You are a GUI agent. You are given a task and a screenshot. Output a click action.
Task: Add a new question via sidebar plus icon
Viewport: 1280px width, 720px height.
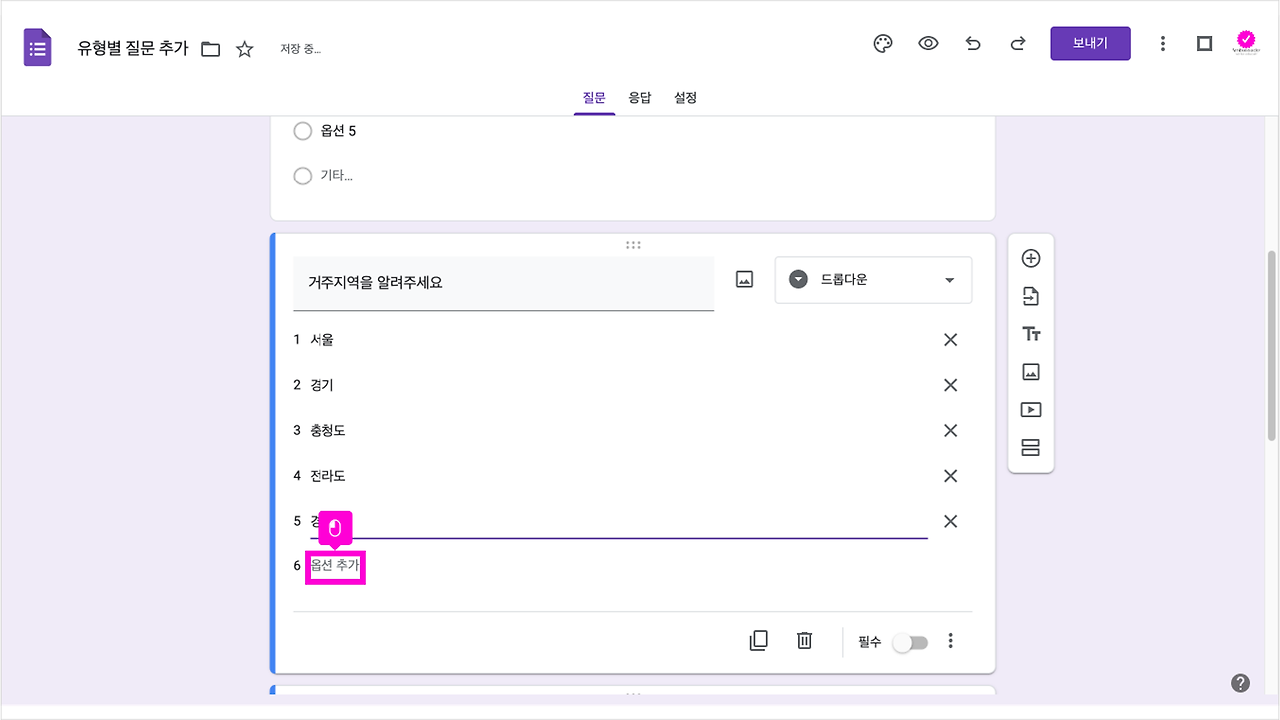click(1030, 257)
